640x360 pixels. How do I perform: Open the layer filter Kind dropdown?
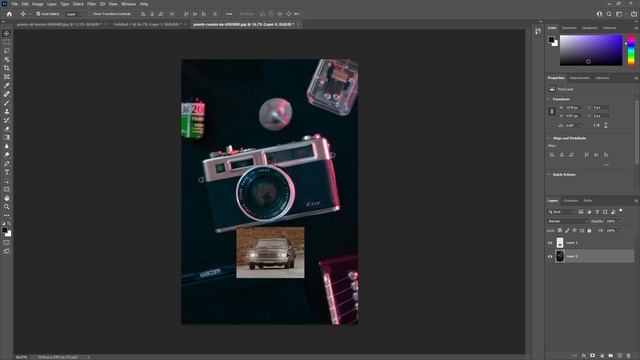(561, 212)
